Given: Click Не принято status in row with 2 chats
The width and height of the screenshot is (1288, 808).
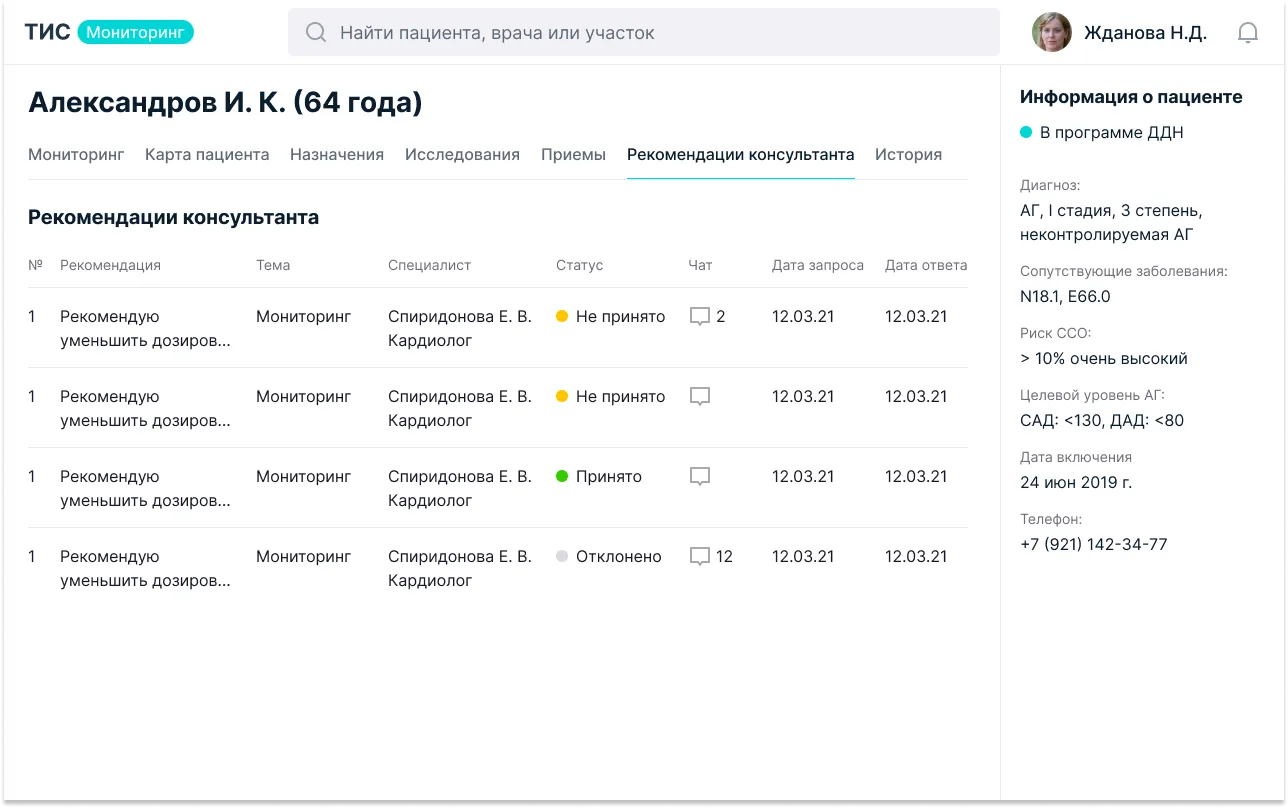Looking at the screenshot, I should coord(621,317).
